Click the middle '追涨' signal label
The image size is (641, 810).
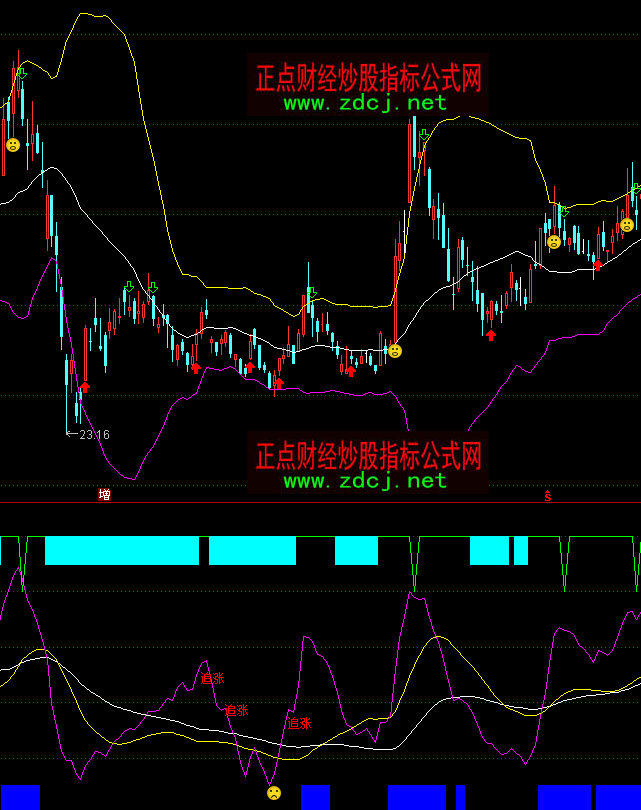(237, 710)
